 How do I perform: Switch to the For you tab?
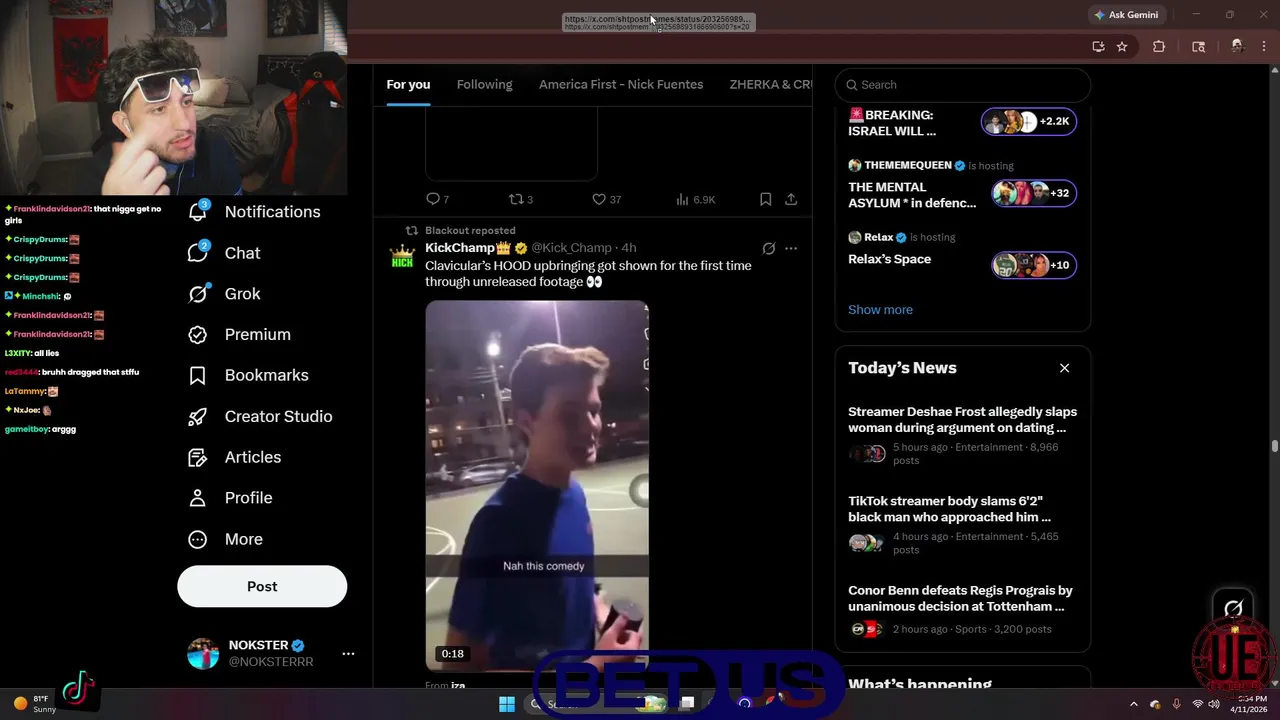(408, 85)
